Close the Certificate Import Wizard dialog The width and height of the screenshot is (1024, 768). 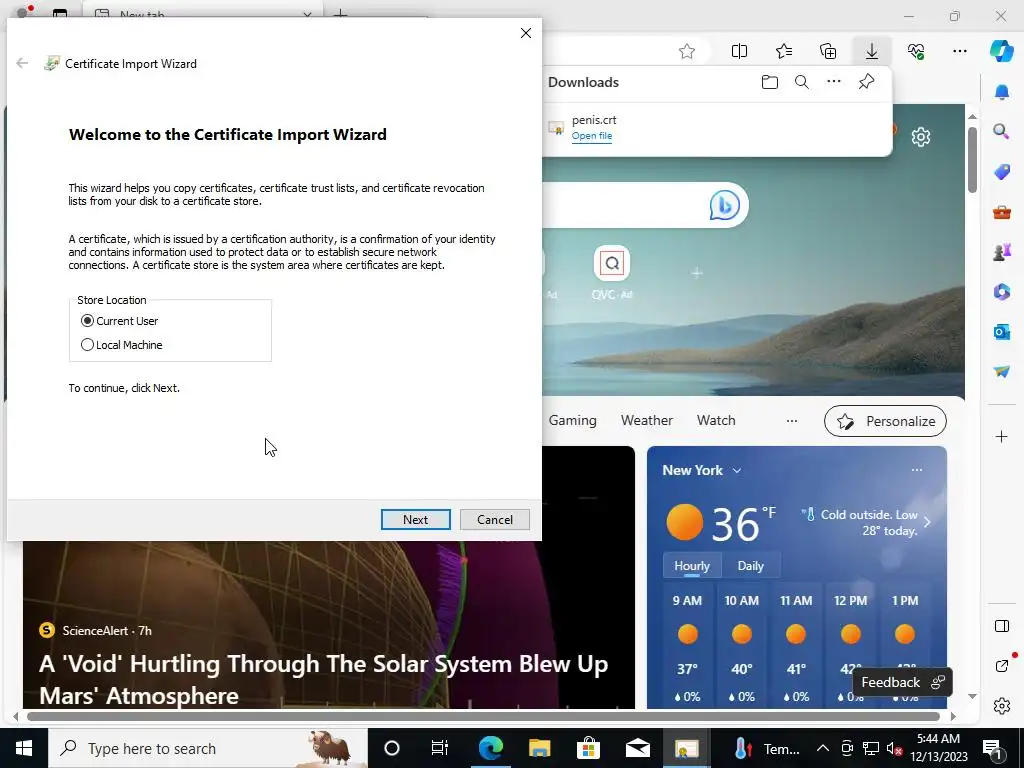tap(526, 33)
